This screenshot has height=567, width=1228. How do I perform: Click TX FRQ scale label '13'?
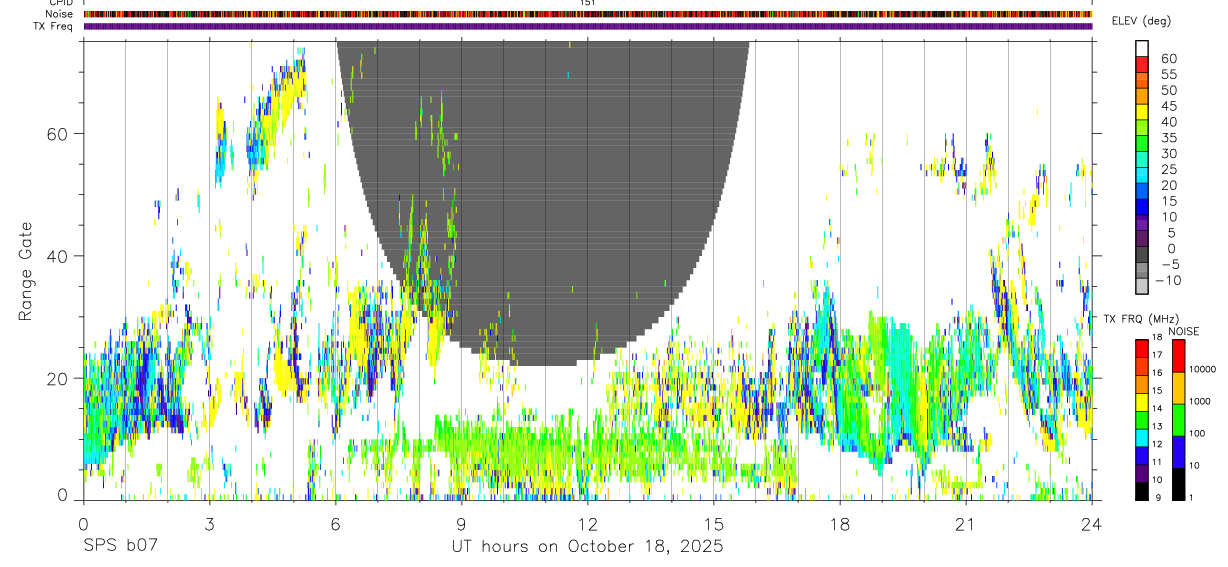(x=1157, y=426)
